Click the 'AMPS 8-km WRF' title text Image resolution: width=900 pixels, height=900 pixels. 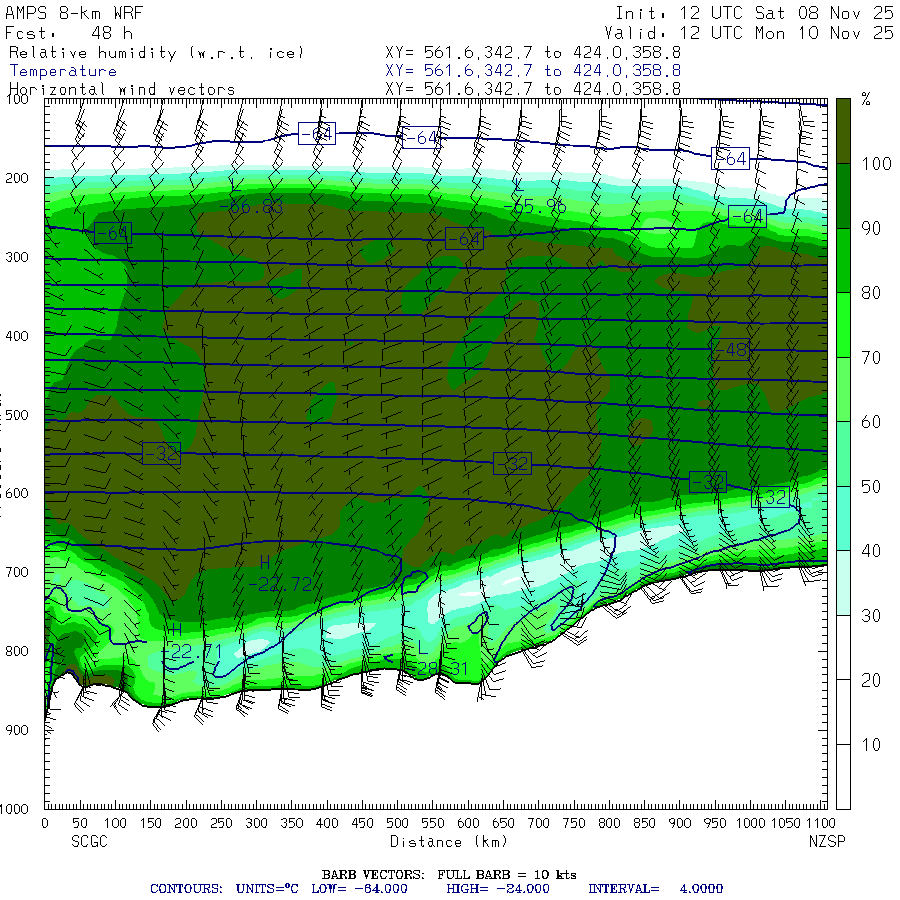(74, 13)
